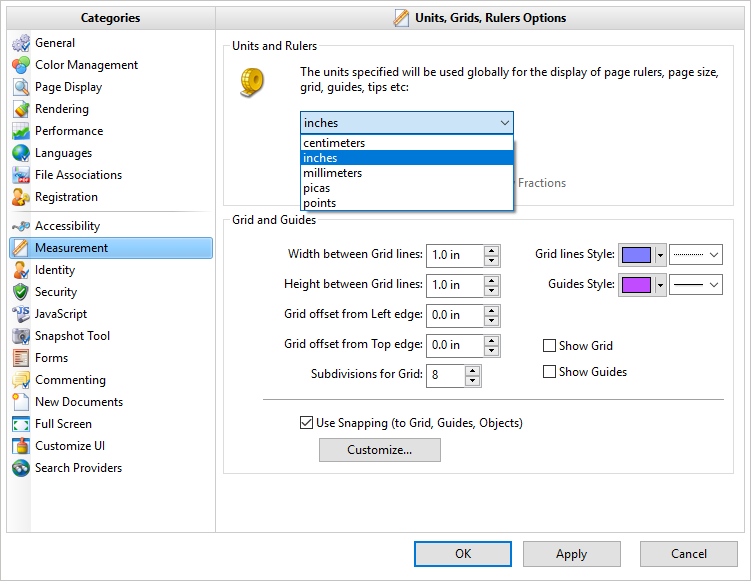Click the purple Guides Style color swatch
The image size is (751, 581).
click(x=636, y=285)
